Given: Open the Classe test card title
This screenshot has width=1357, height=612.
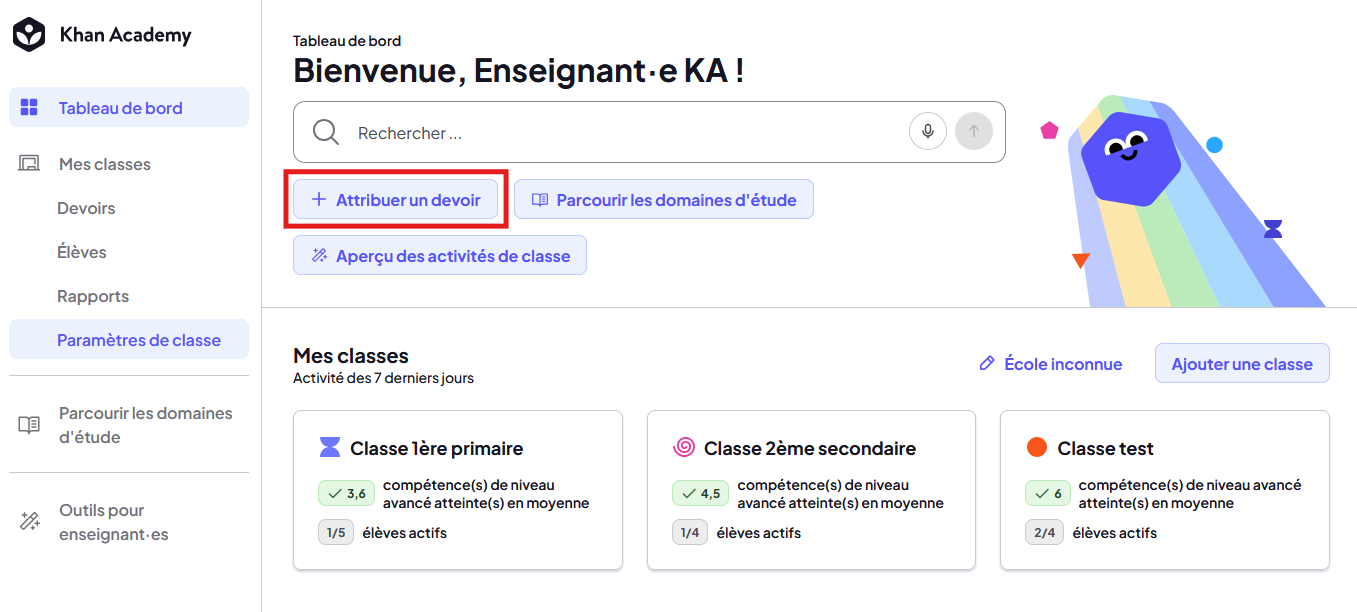Looking at the screenshot, I should 1106,448.
